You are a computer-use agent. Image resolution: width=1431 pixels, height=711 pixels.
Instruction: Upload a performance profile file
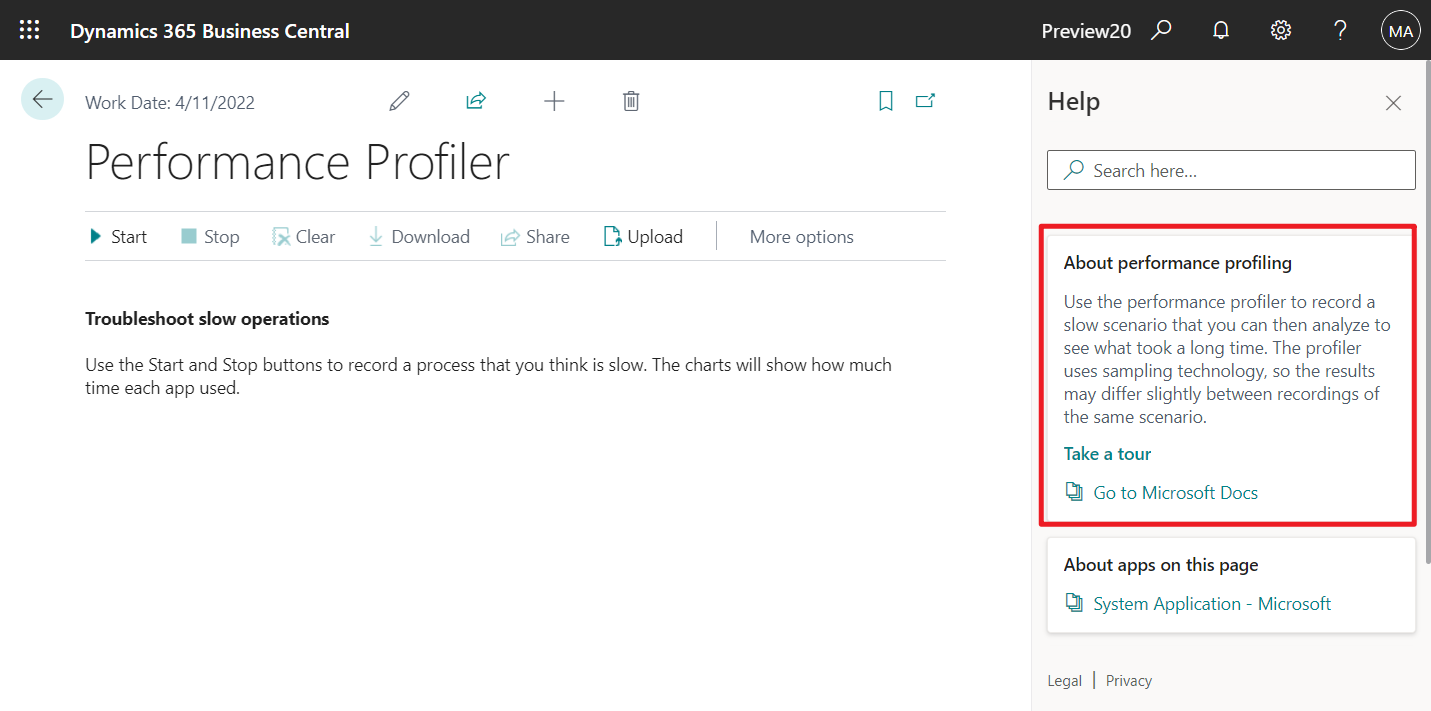click(643, 236)
